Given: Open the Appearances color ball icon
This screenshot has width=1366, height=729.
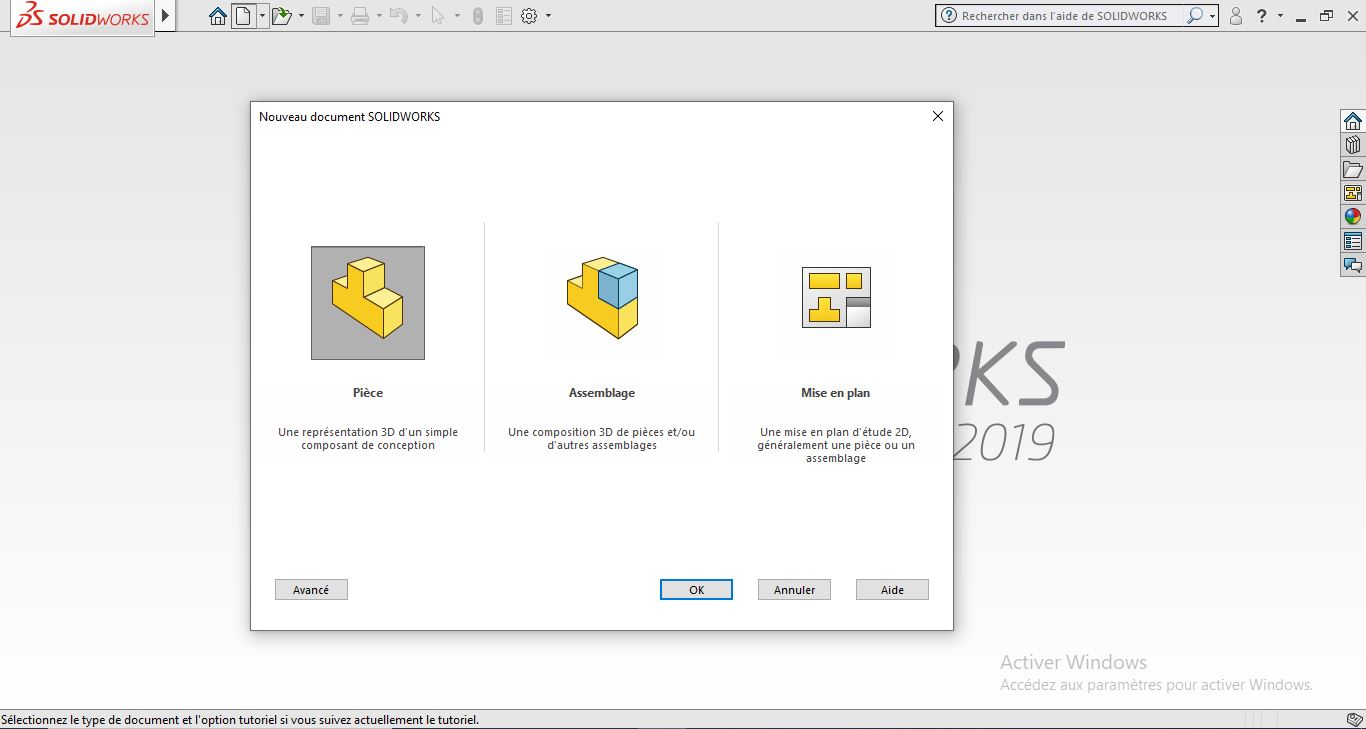Looking at the screenshot, I should [1353, 217].
